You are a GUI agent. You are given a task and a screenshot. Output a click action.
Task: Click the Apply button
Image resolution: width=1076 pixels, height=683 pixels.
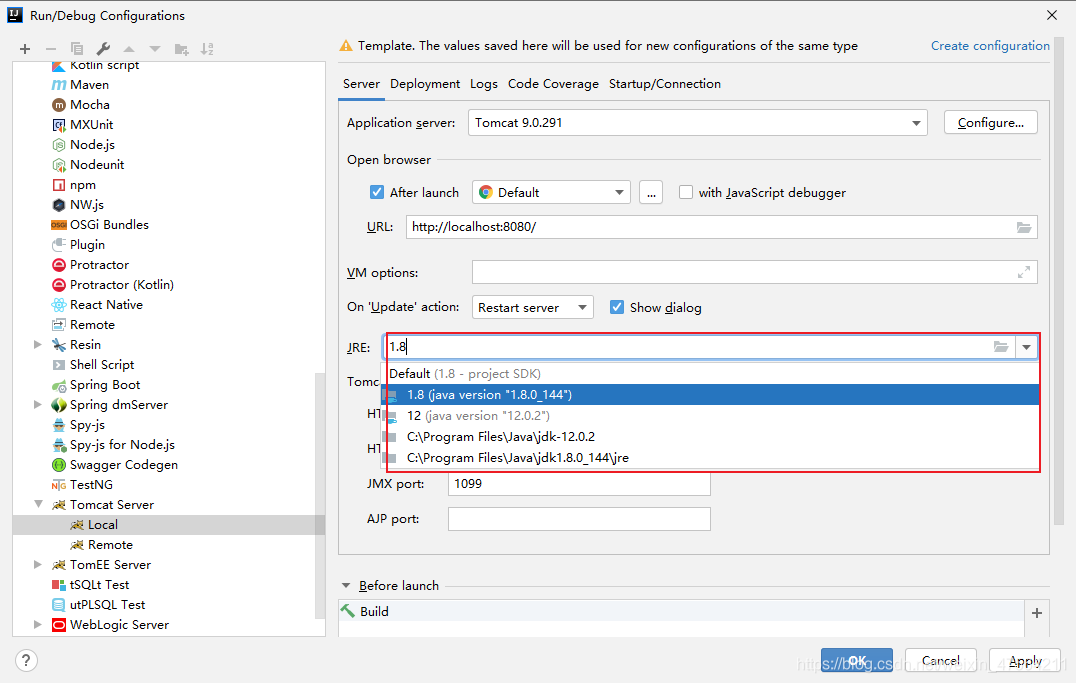click(1025, 660)
